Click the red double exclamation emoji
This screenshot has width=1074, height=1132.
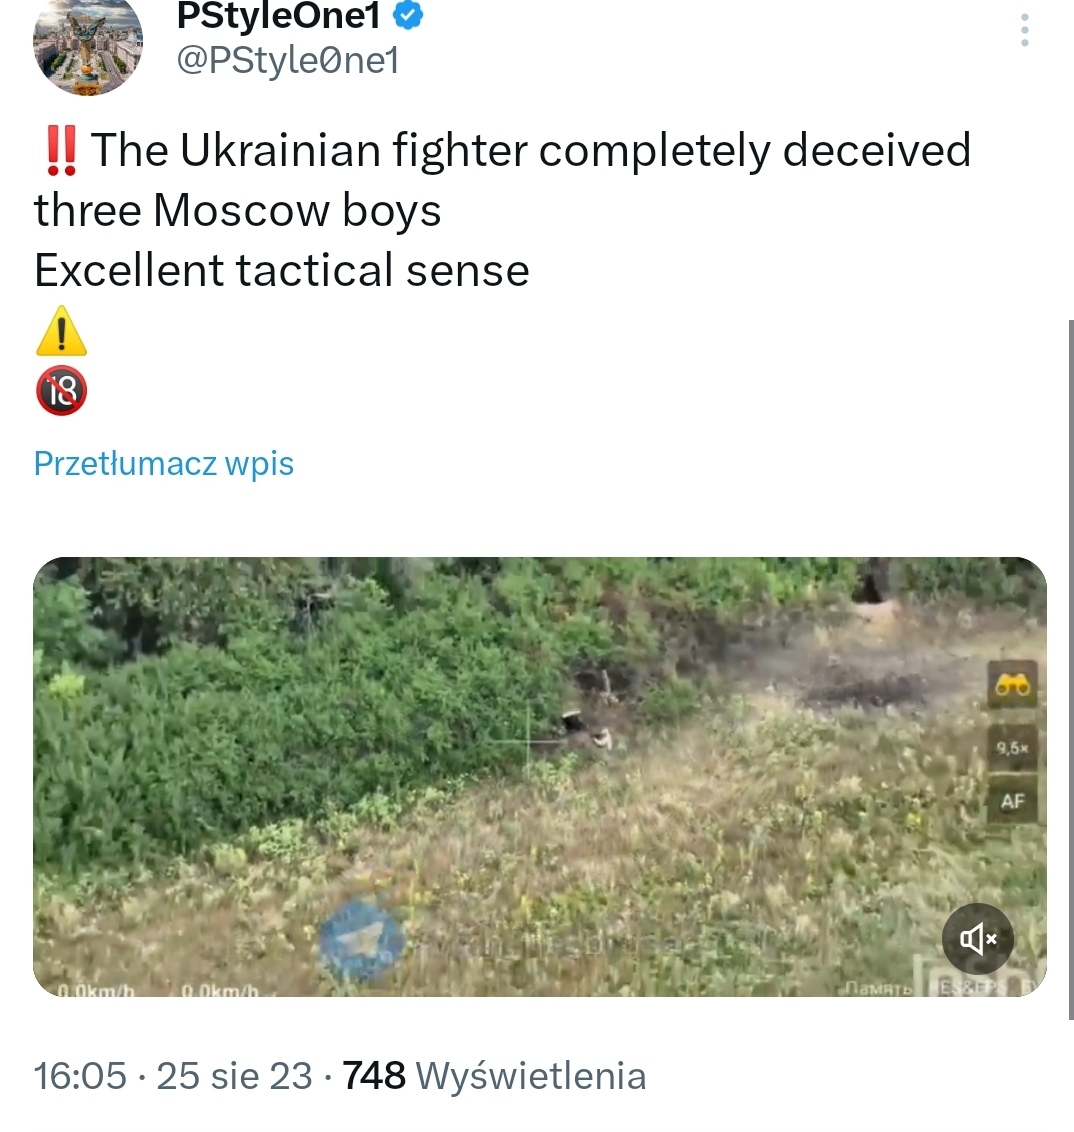(x=61, y=150)
